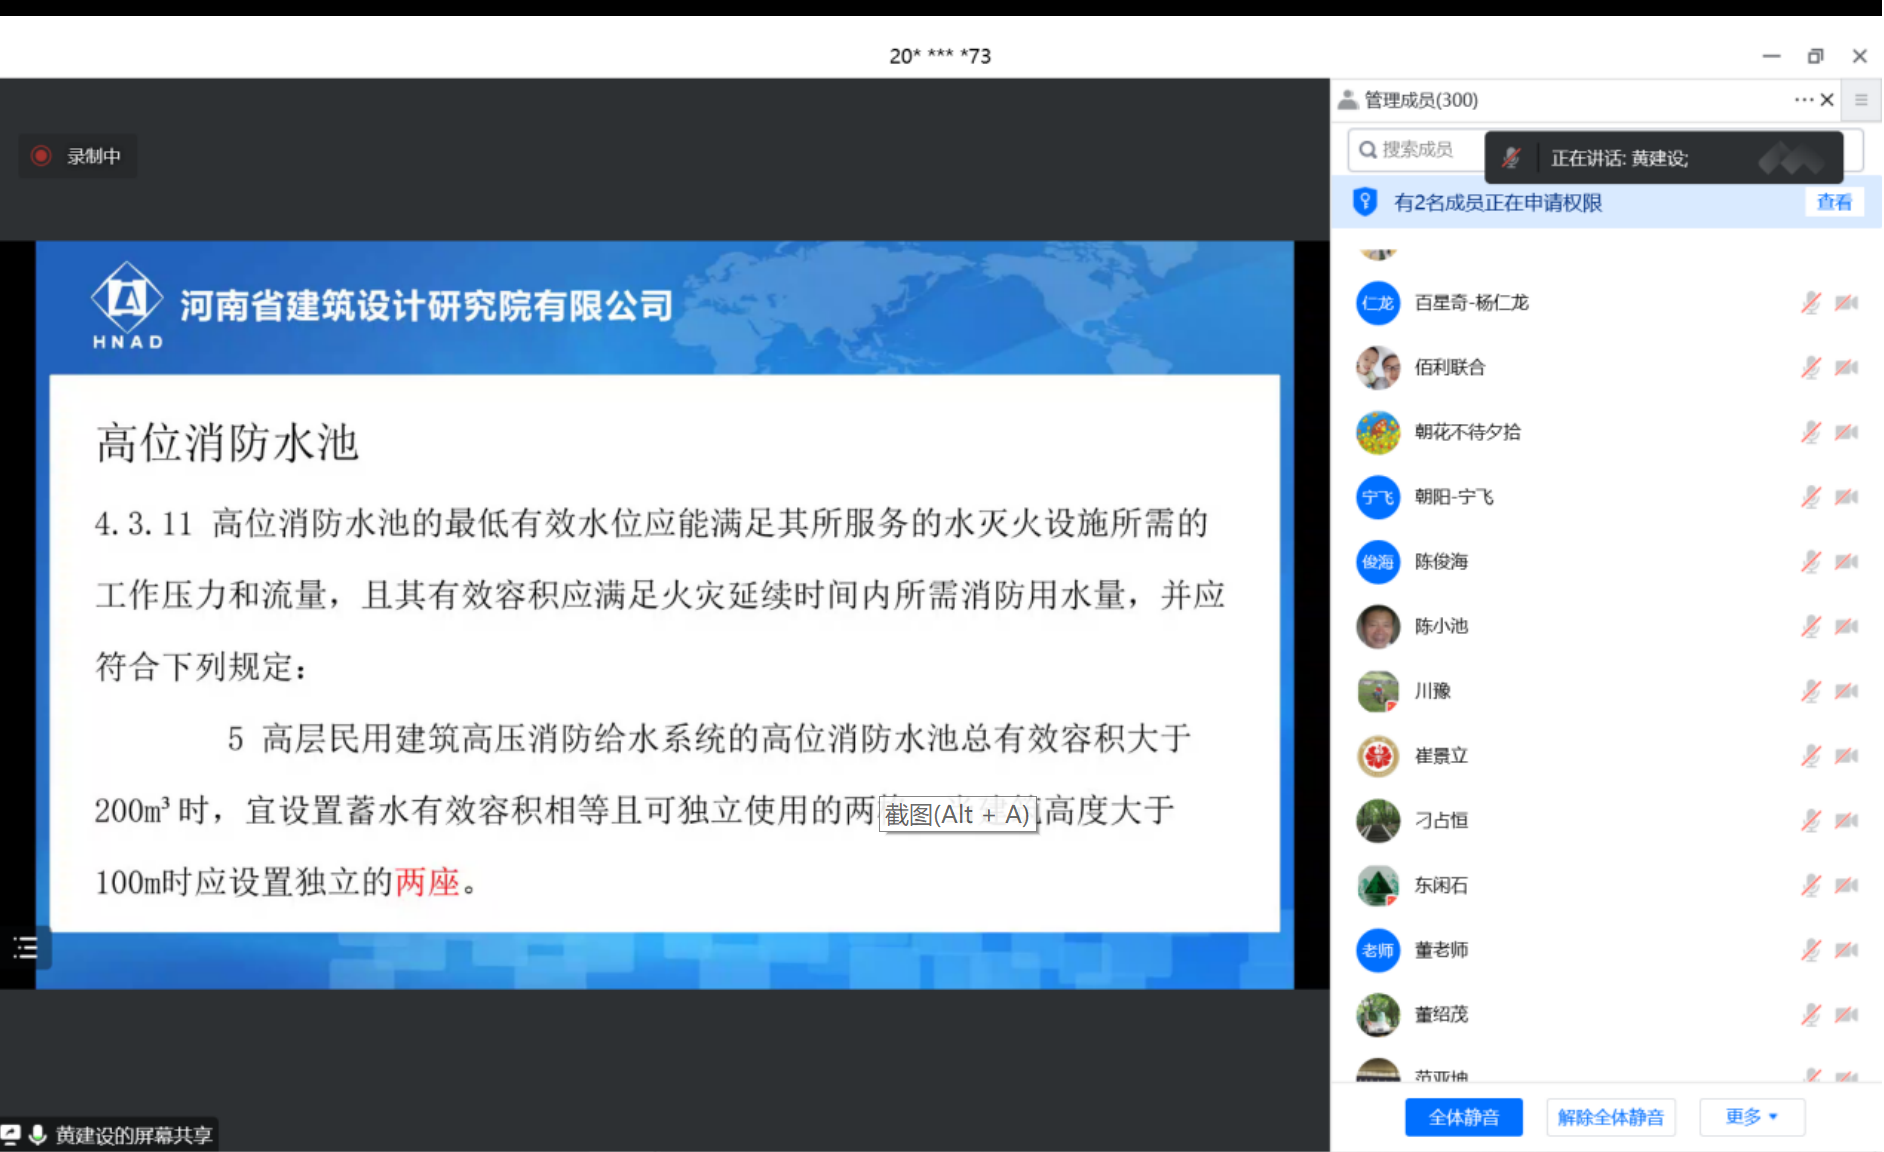
Task: Click camera icon for 川豫
Action: (1846, 691)
